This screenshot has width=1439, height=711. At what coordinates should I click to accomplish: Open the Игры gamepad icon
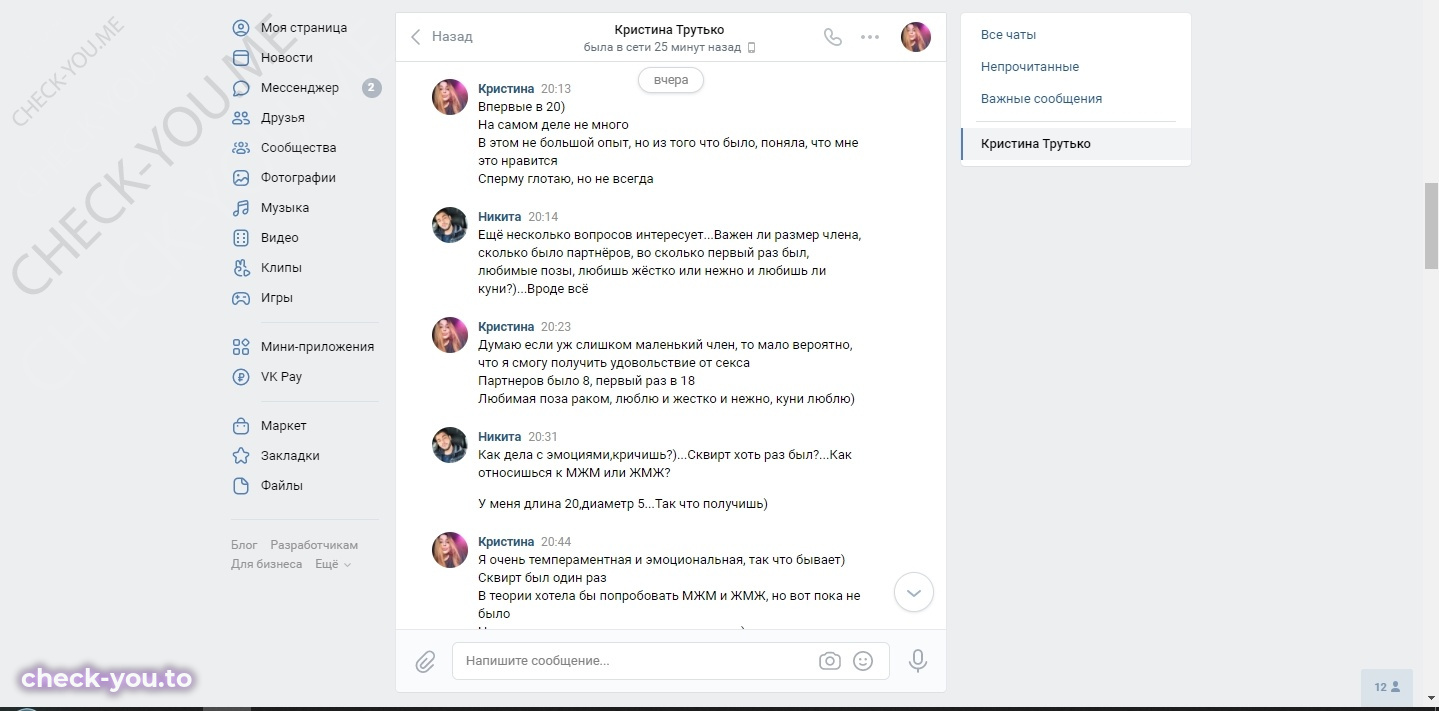[241, 298]
